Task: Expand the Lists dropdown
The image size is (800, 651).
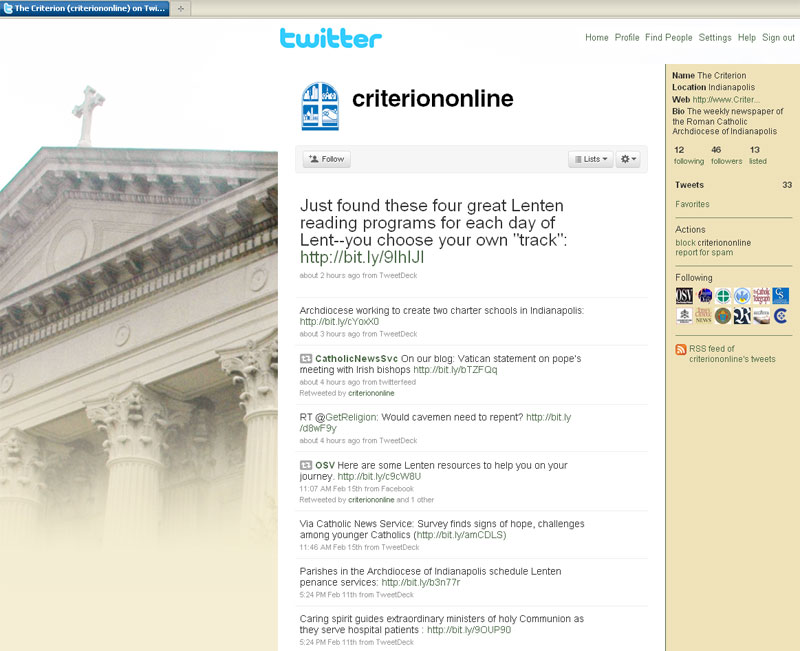Action: tap(591, 159)
